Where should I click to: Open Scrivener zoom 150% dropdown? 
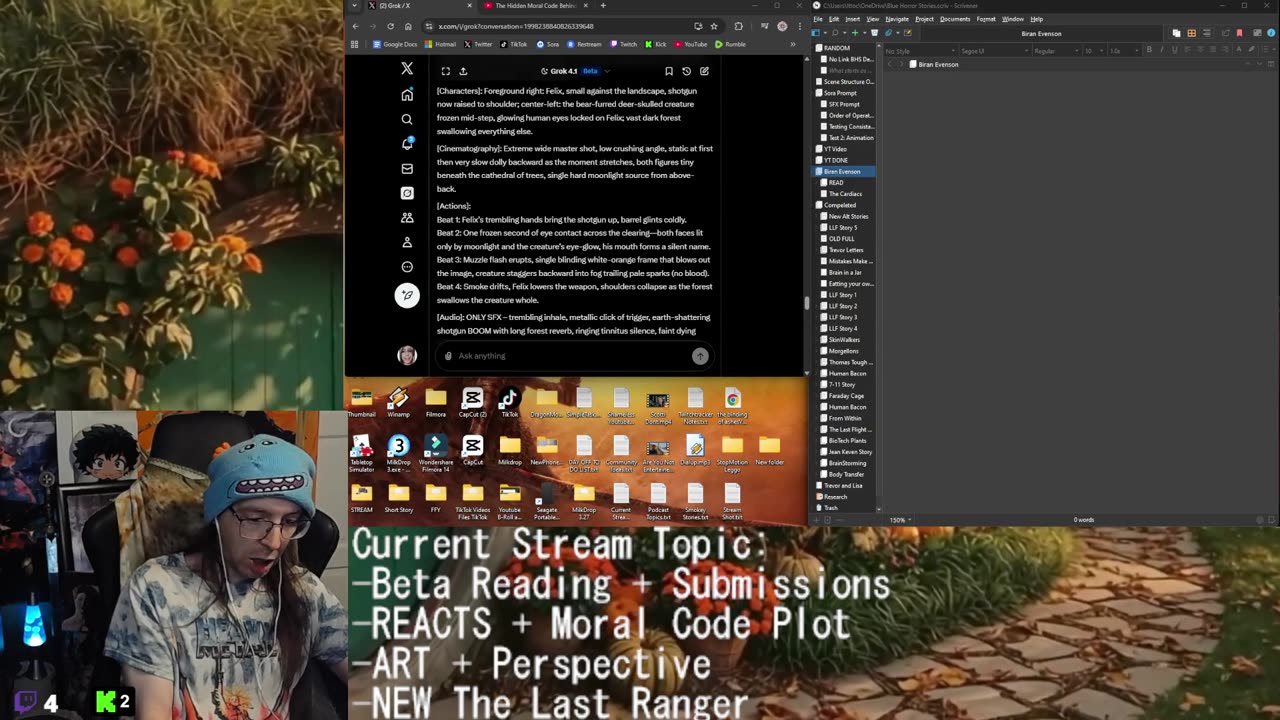900,520
